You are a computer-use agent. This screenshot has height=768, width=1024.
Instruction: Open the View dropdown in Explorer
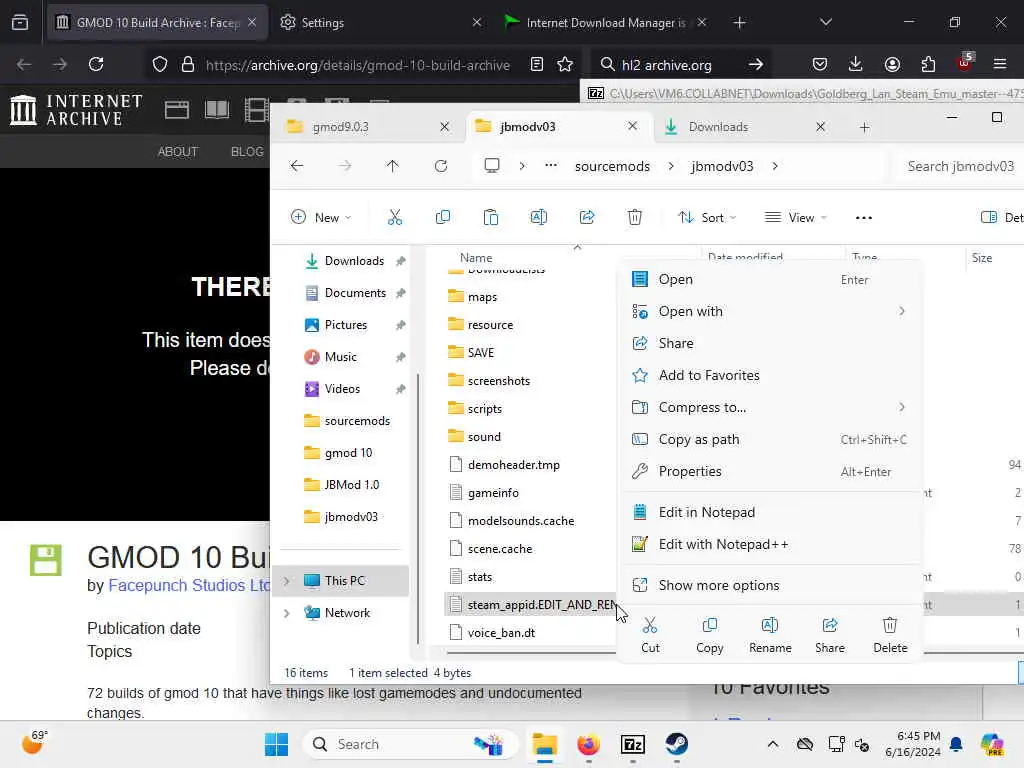click(795, 217)
